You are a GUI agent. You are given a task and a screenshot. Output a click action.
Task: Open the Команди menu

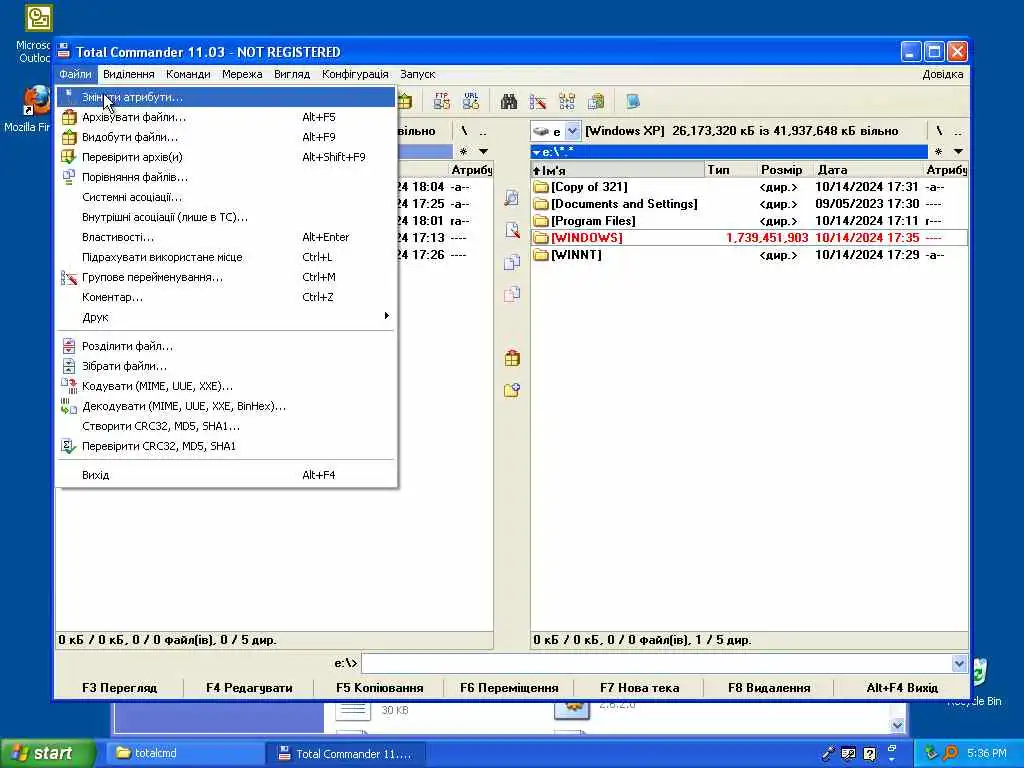click(x=188, y=74)
